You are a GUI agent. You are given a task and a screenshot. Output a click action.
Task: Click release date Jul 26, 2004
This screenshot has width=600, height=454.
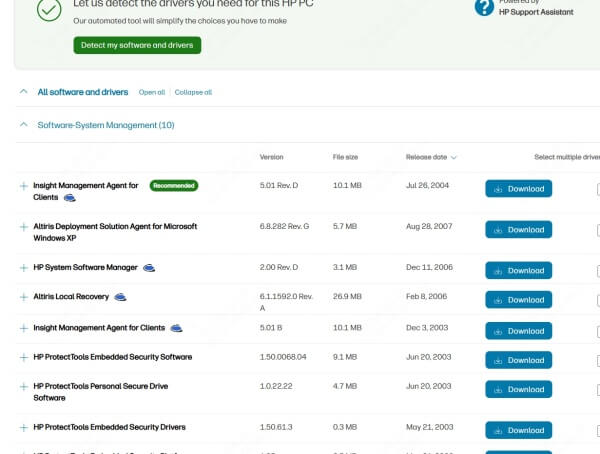427,185
